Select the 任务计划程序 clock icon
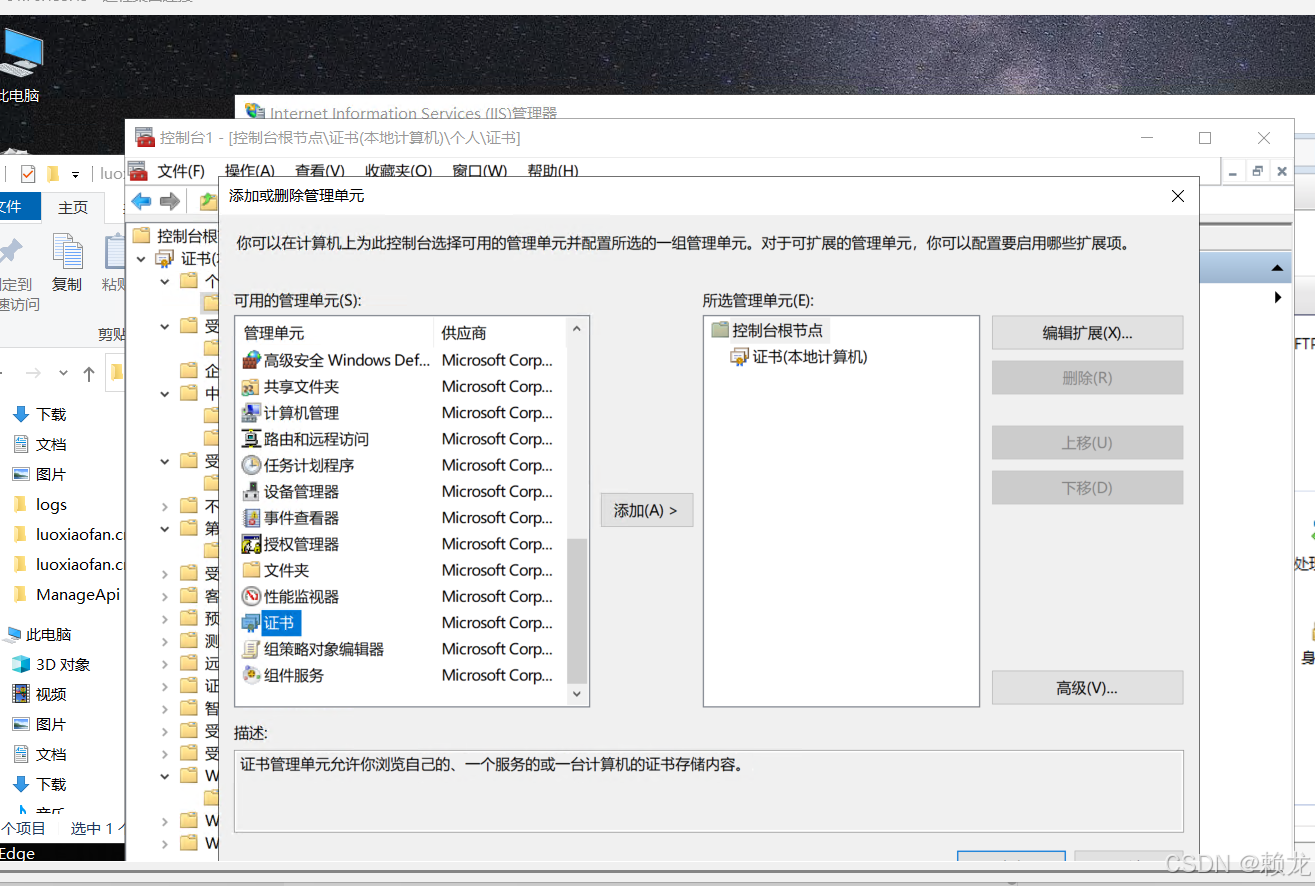This screenshot has width=1315, height=886. [x=251, y=465]
